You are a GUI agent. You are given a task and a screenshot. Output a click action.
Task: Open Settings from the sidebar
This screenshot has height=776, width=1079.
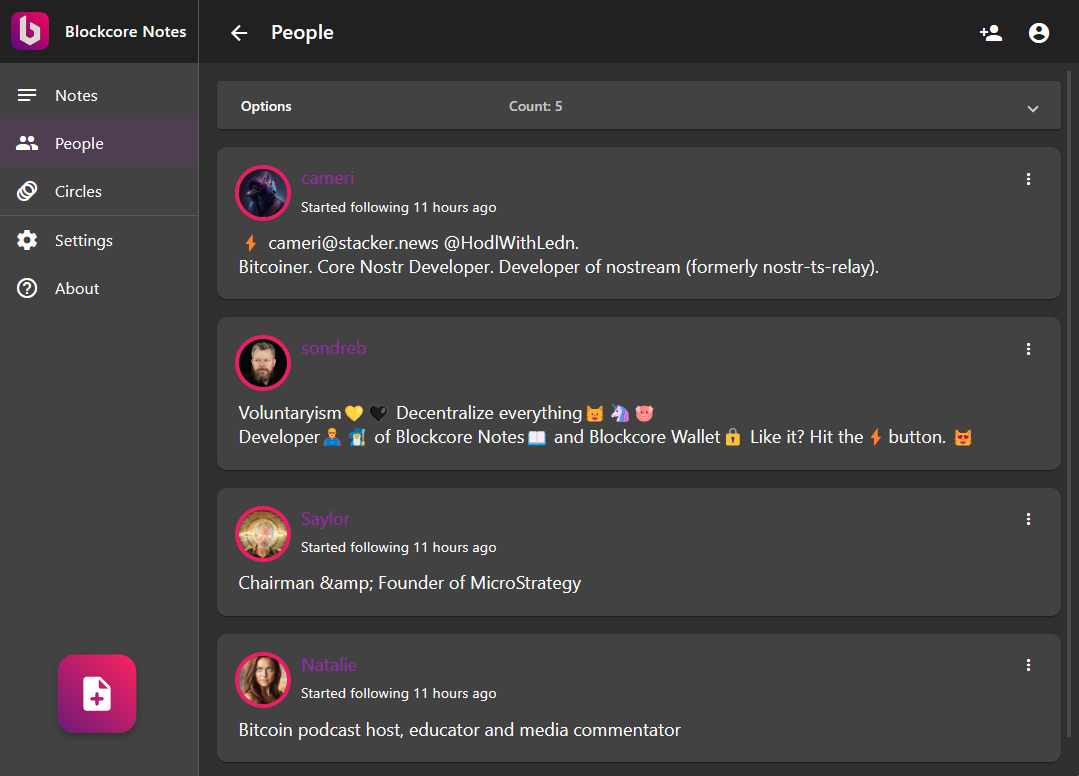point(83,241)
